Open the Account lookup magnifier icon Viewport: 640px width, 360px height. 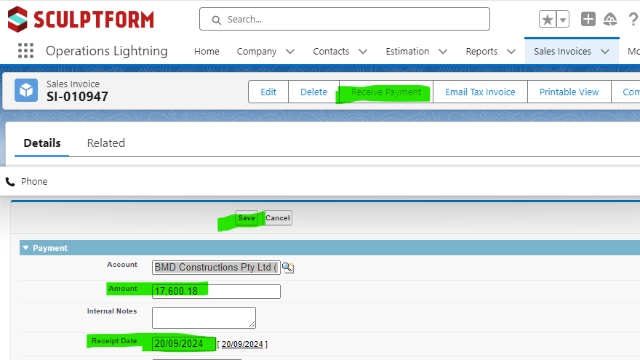pos(288,267)
